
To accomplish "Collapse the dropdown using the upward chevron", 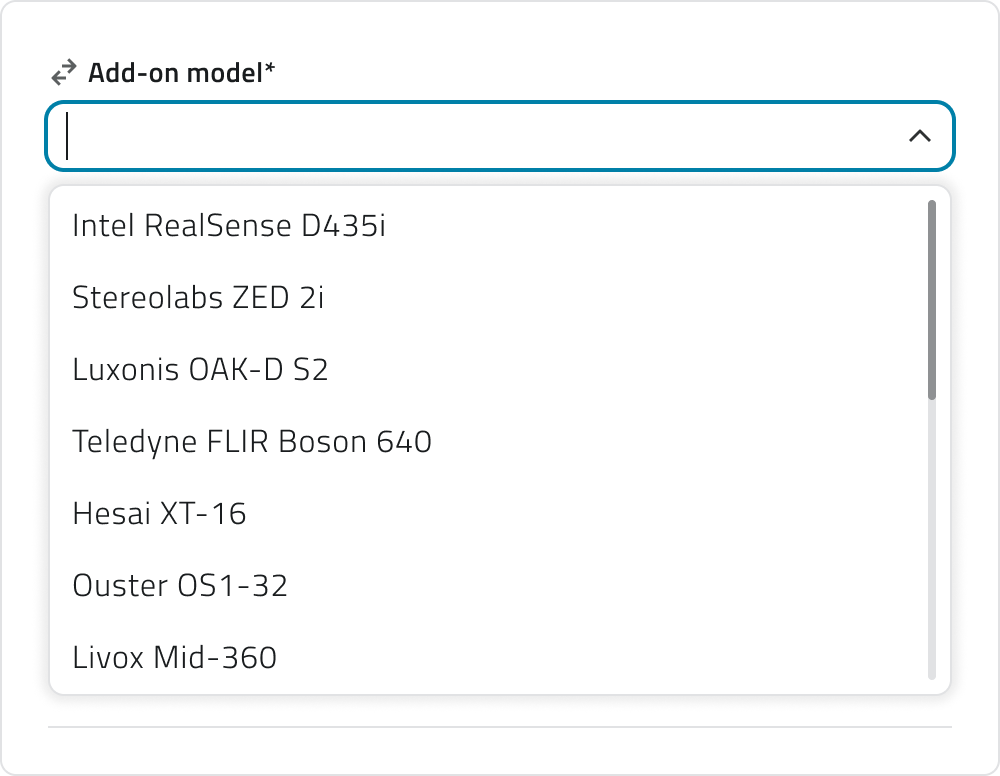I will [x=921, y=135].
